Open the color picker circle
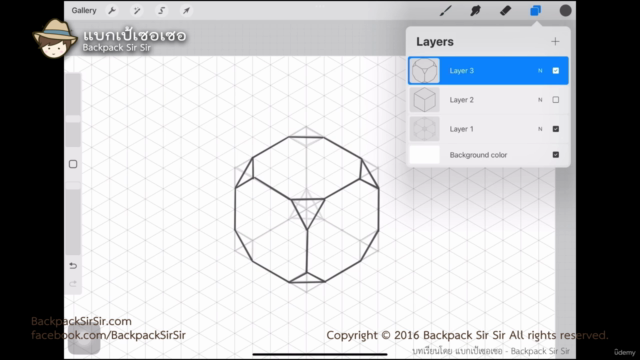640x360 pixels. [x=565, y=11]
